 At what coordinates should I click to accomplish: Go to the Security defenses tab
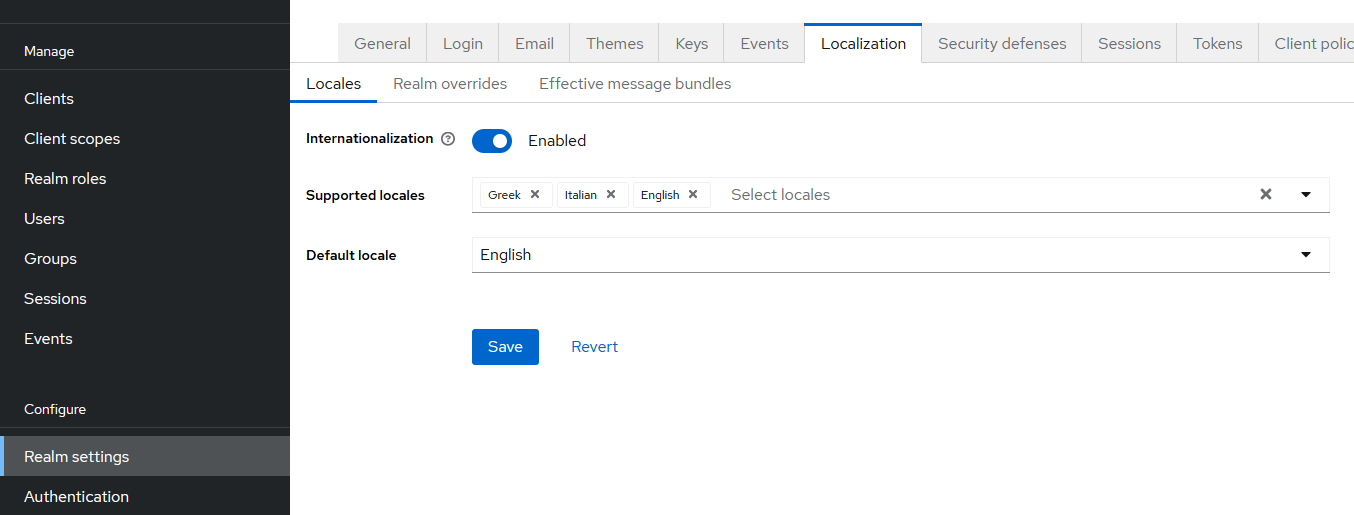(1002, 44)
